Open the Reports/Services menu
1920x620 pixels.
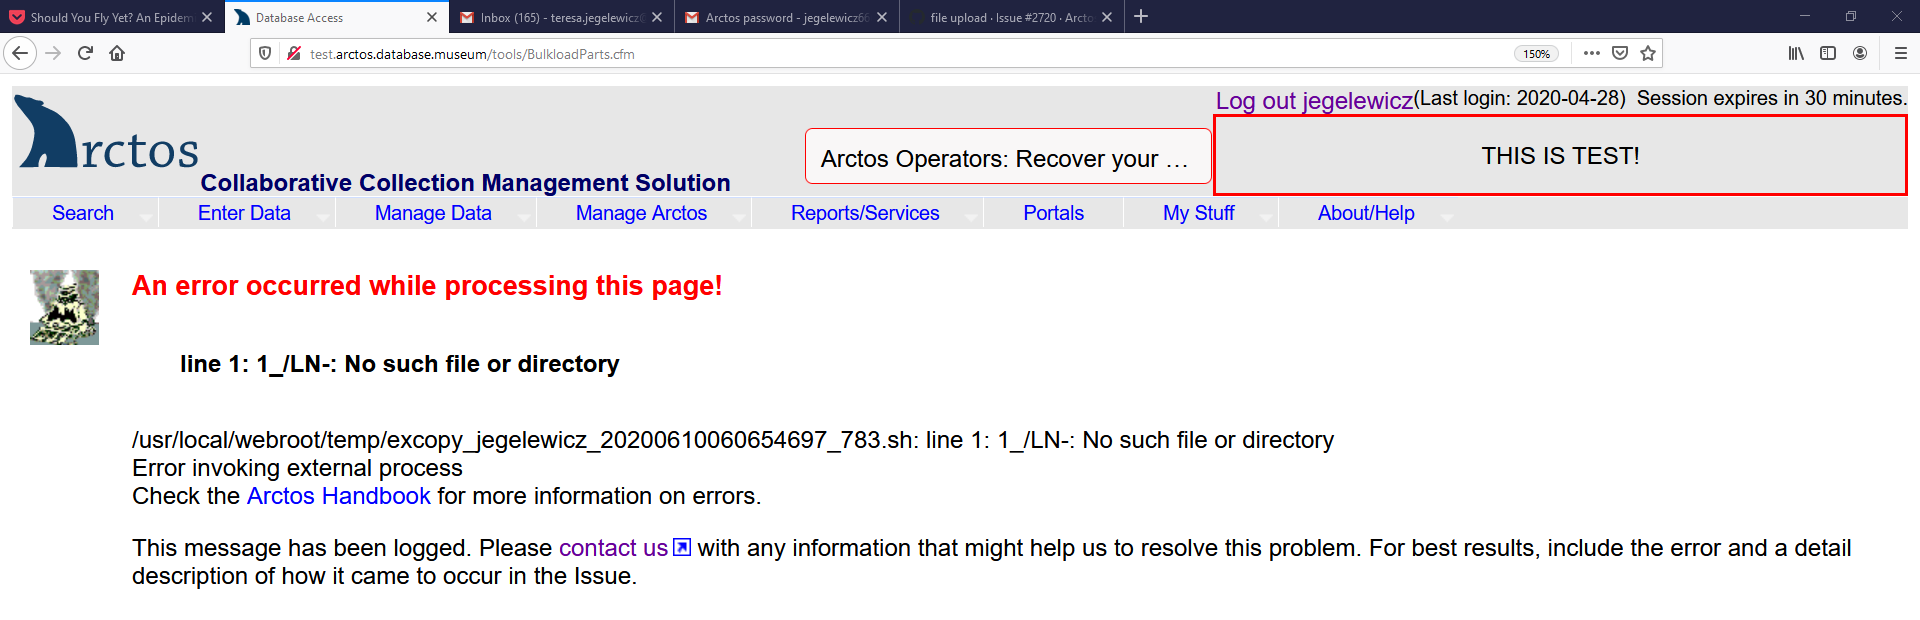(x=865, y=213)
